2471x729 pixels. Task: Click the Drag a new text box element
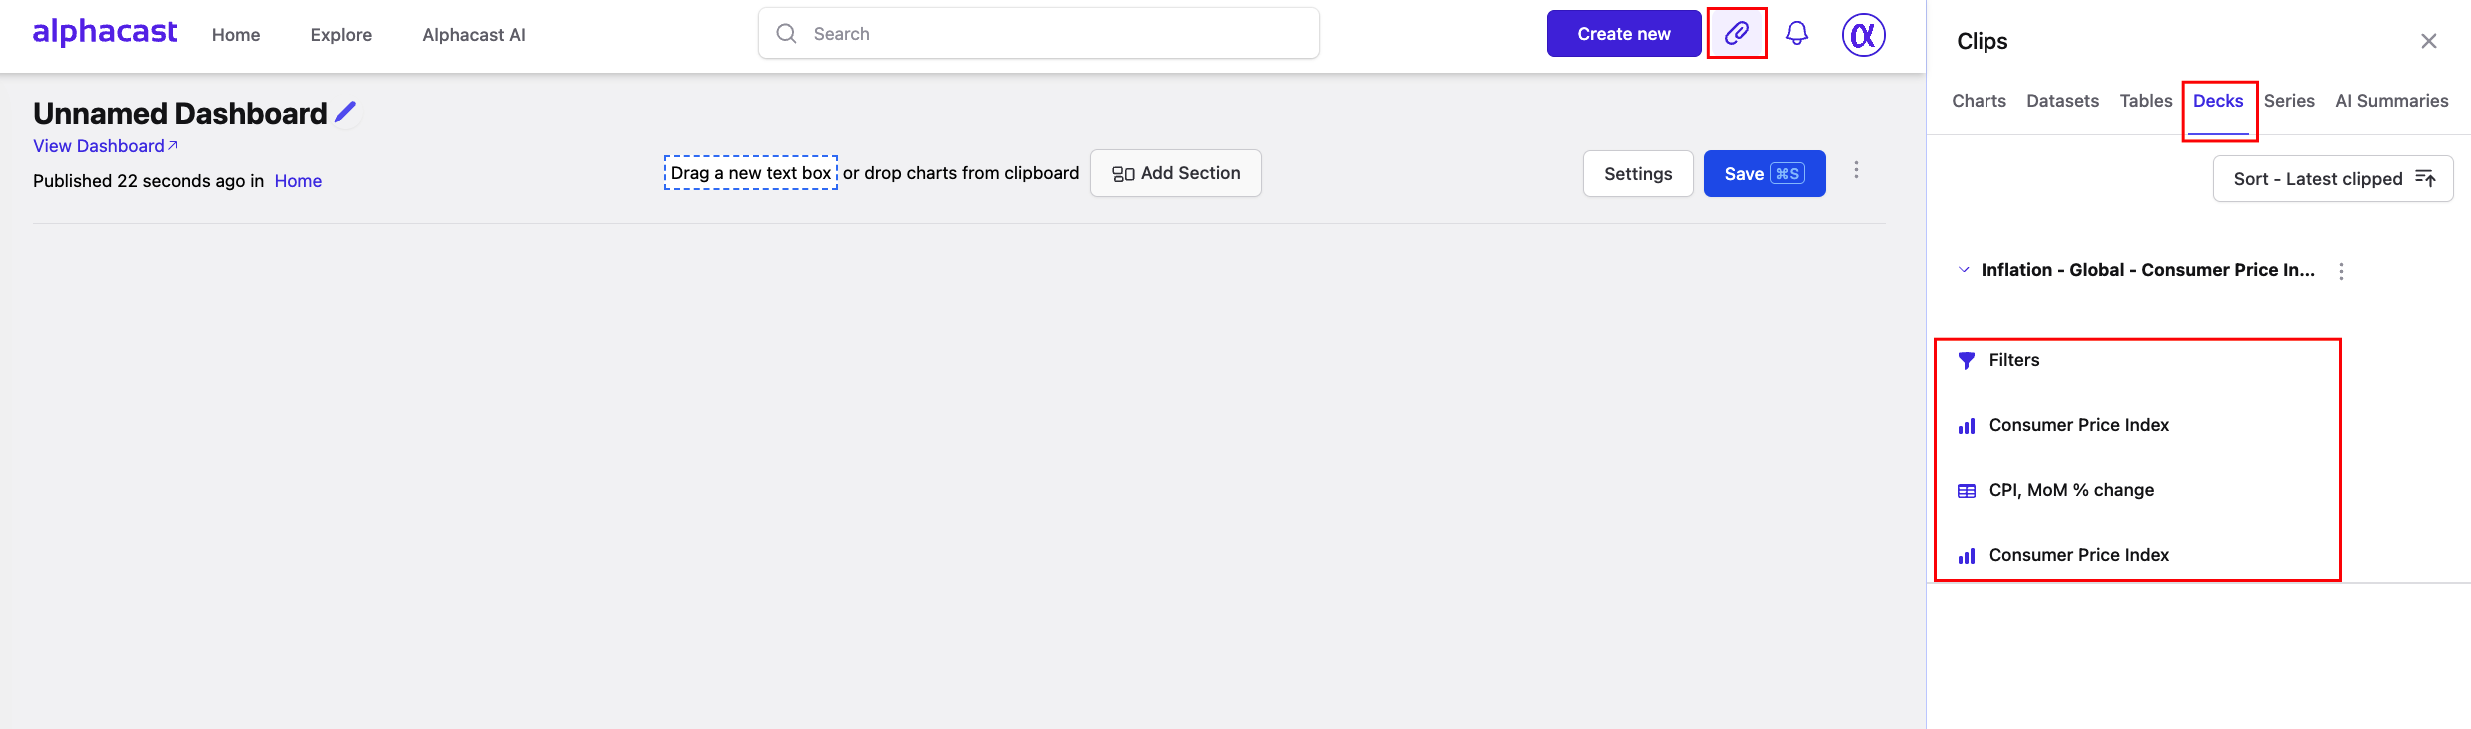[751, 172]
